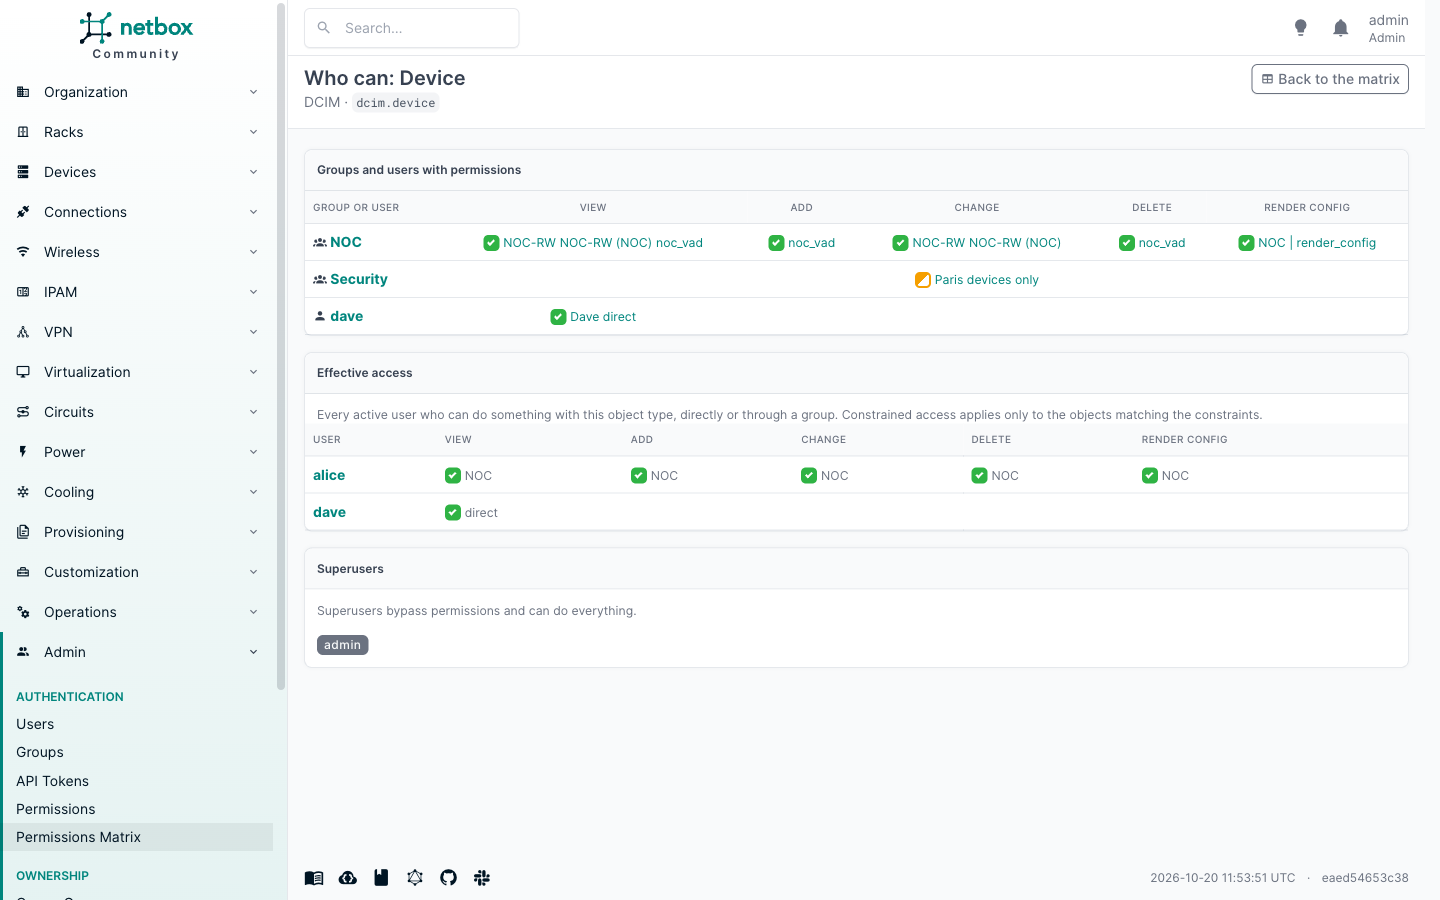Click the REST API cloud icon in footer

click(348, 878)
